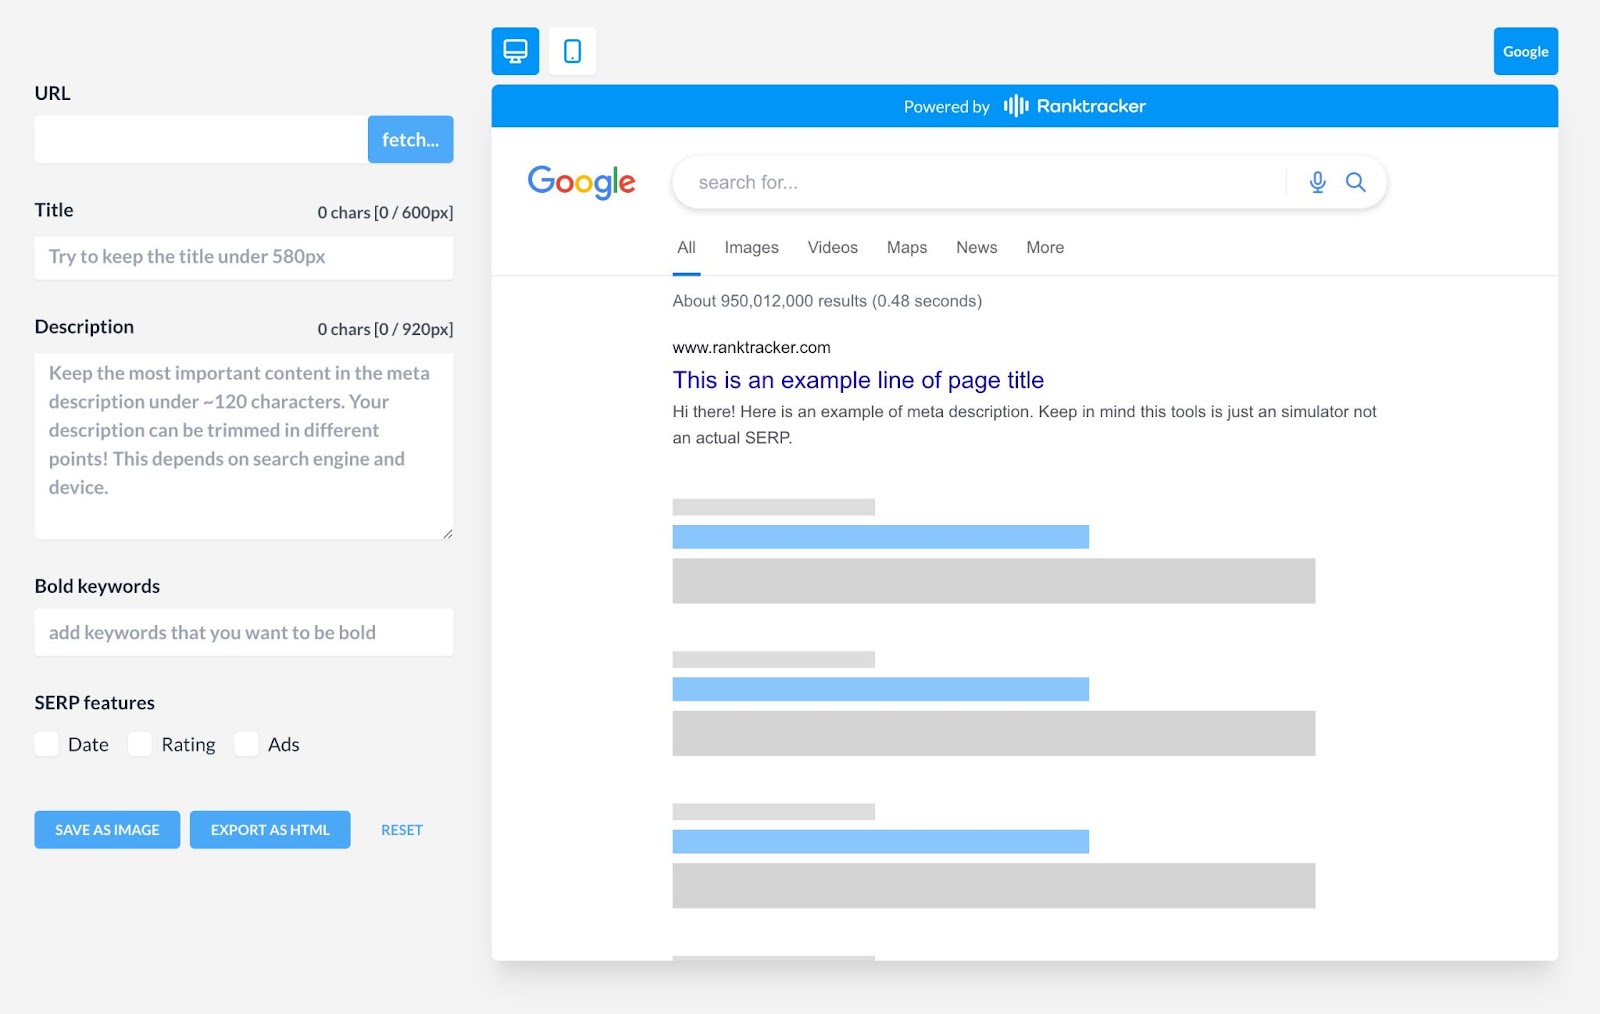Check the Rating checkbox
This screenshot has height=1014, width=1600.
coord(139,744)
